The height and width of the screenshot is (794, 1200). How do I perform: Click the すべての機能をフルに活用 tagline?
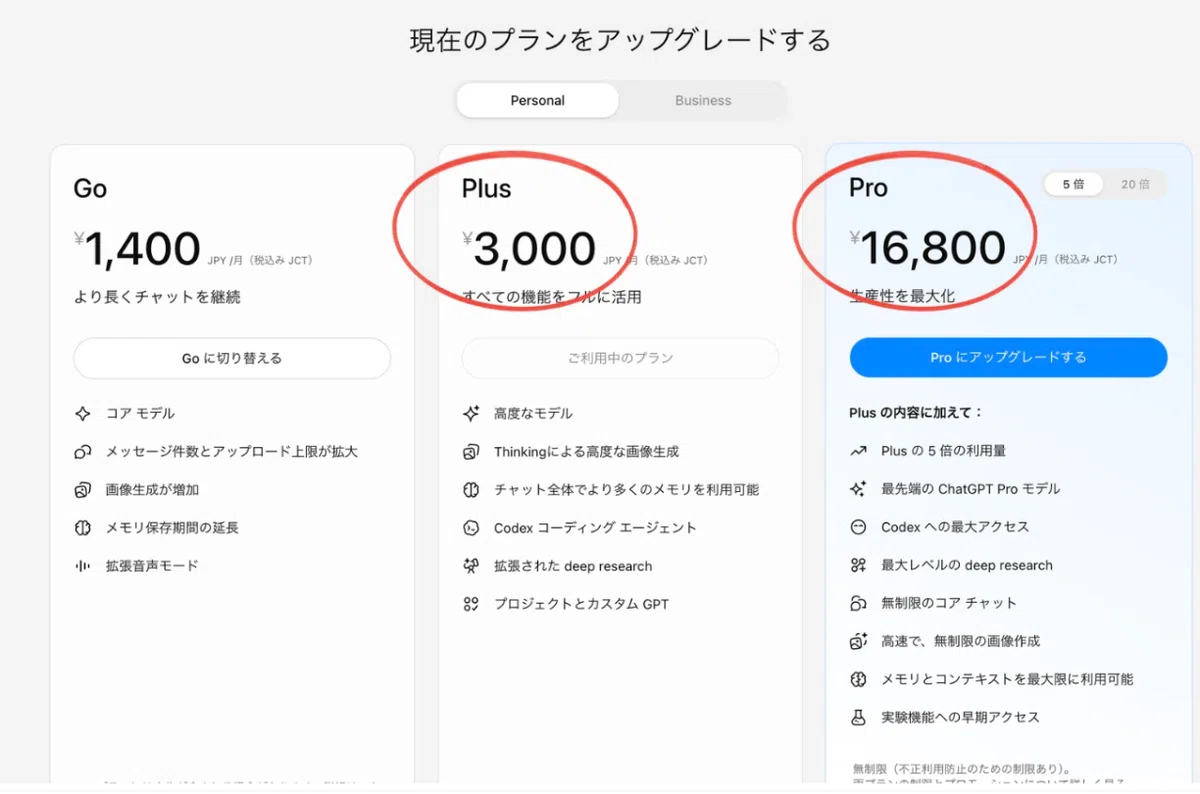coord(551,297)
